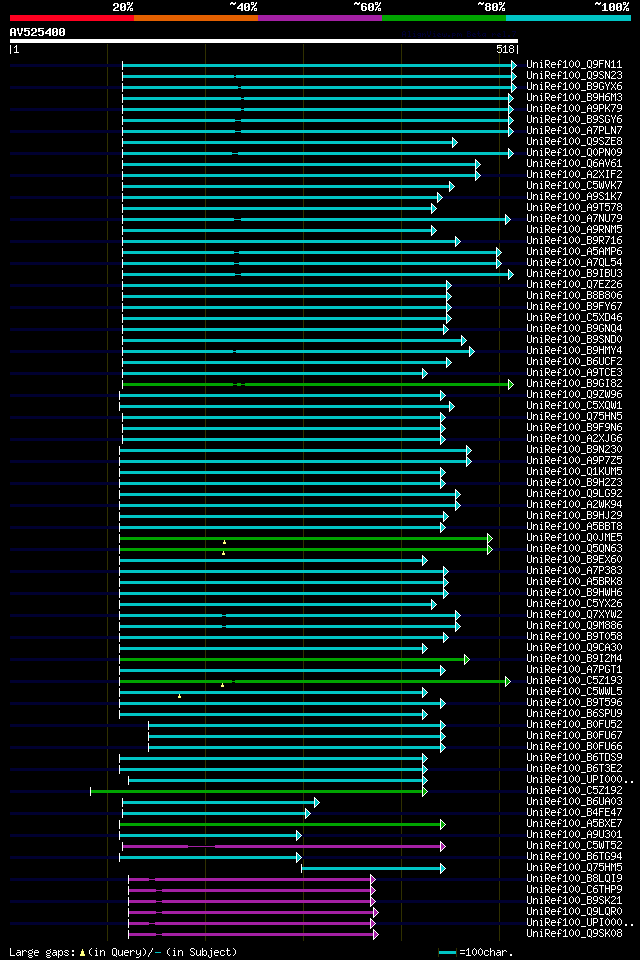
Task: Click the yellow gap marker under Q0JME5 bar
Action: 224,542
